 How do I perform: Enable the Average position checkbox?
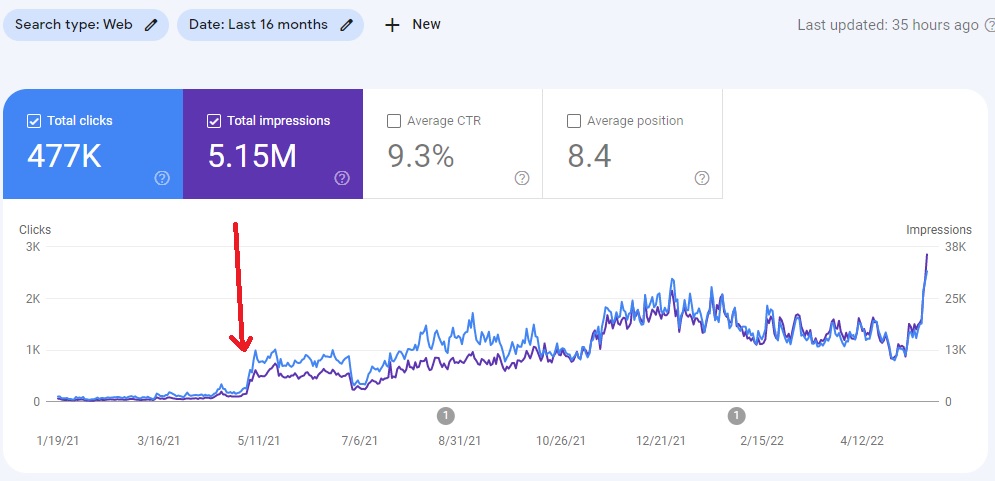pos(574,121)
